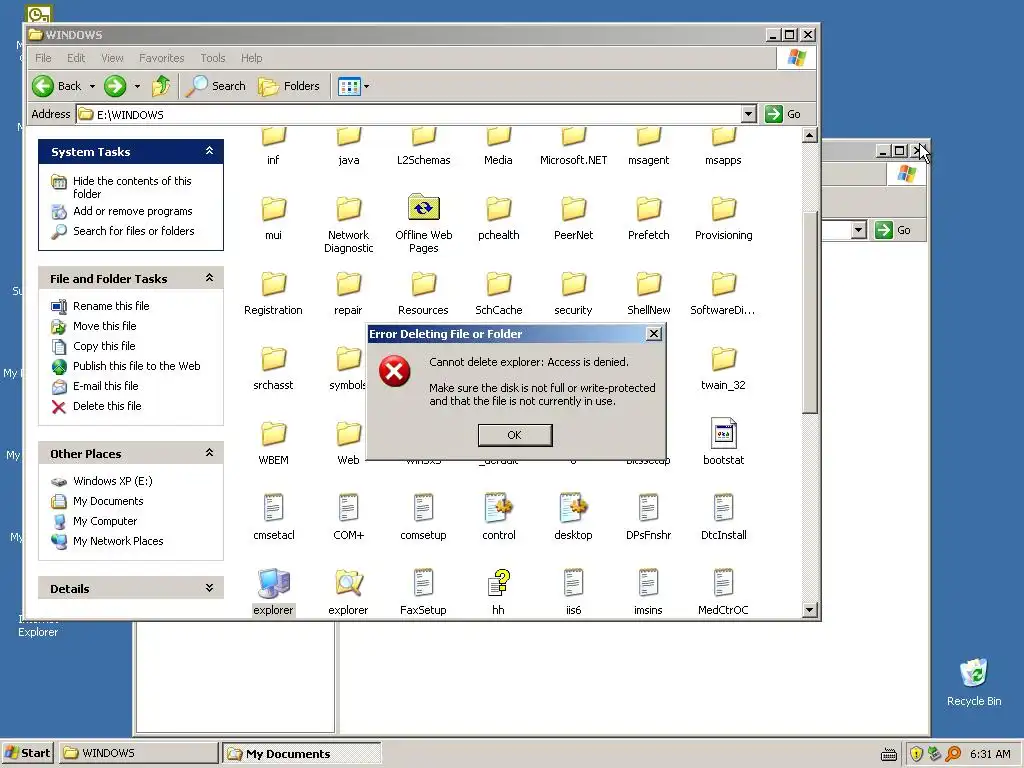Select the Offline Web Pages folder
Image resolution: width=1024 pixels, height=768 pixels.
click(x=424, y=223)
